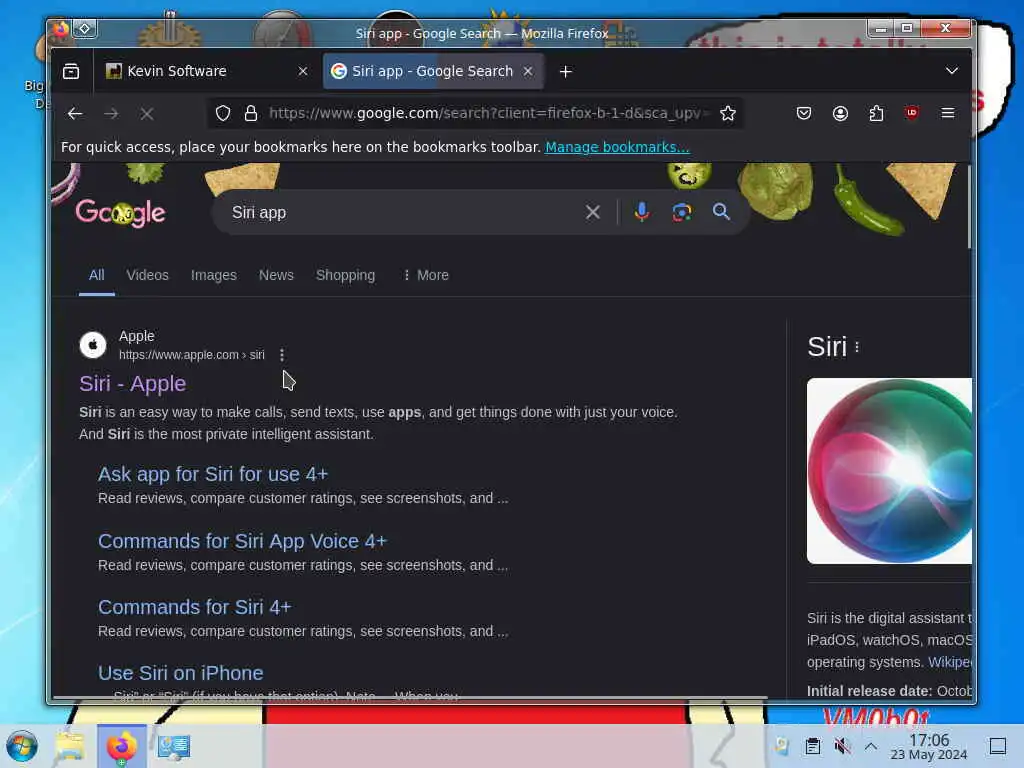Open File Explorer from taskbar
The height and width of the screenshot is (768, 1024).
click(x=70, y=746)
